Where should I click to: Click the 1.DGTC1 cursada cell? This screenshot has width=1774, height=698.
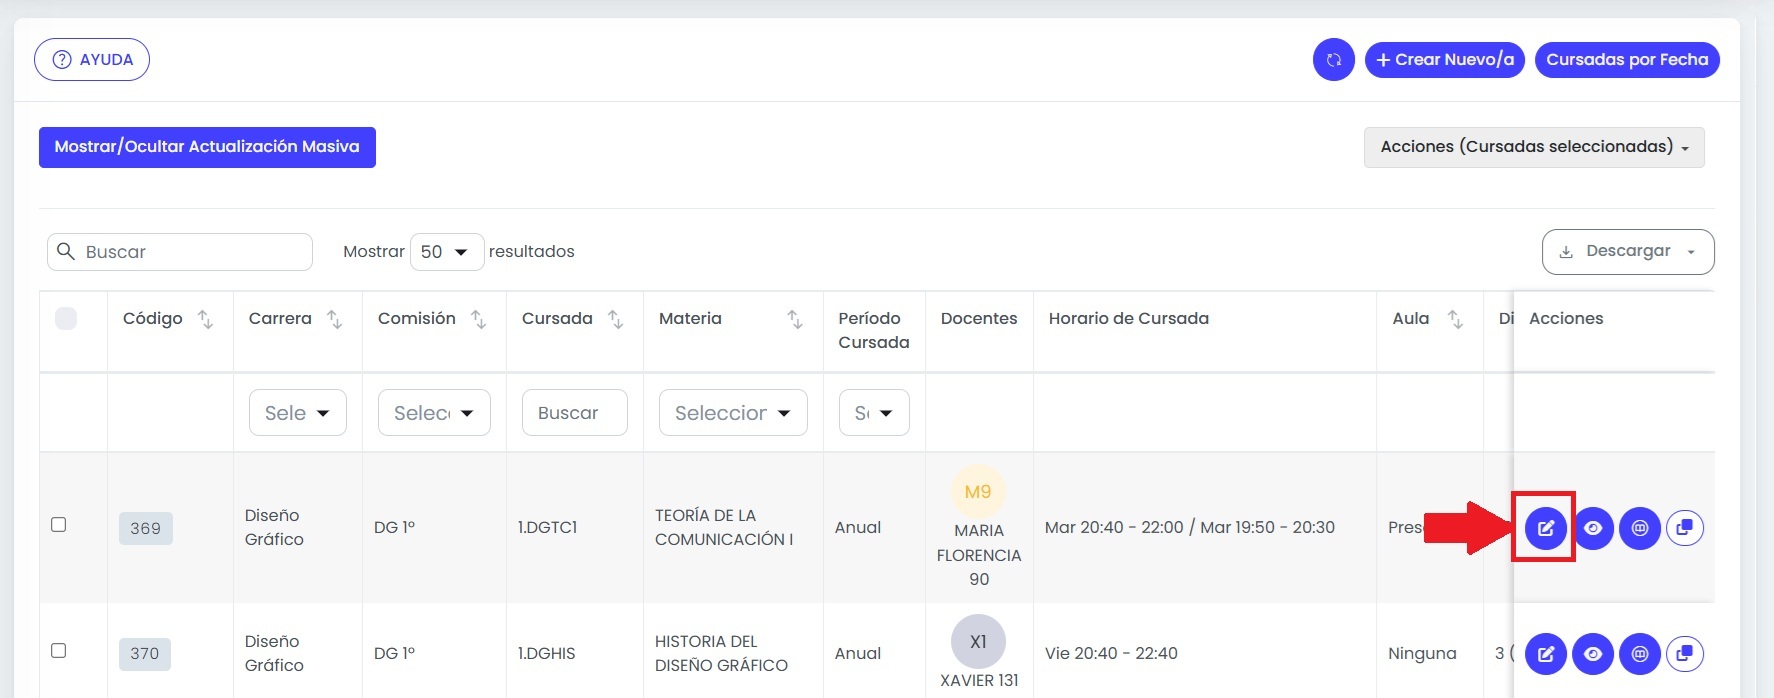point(547,527)
